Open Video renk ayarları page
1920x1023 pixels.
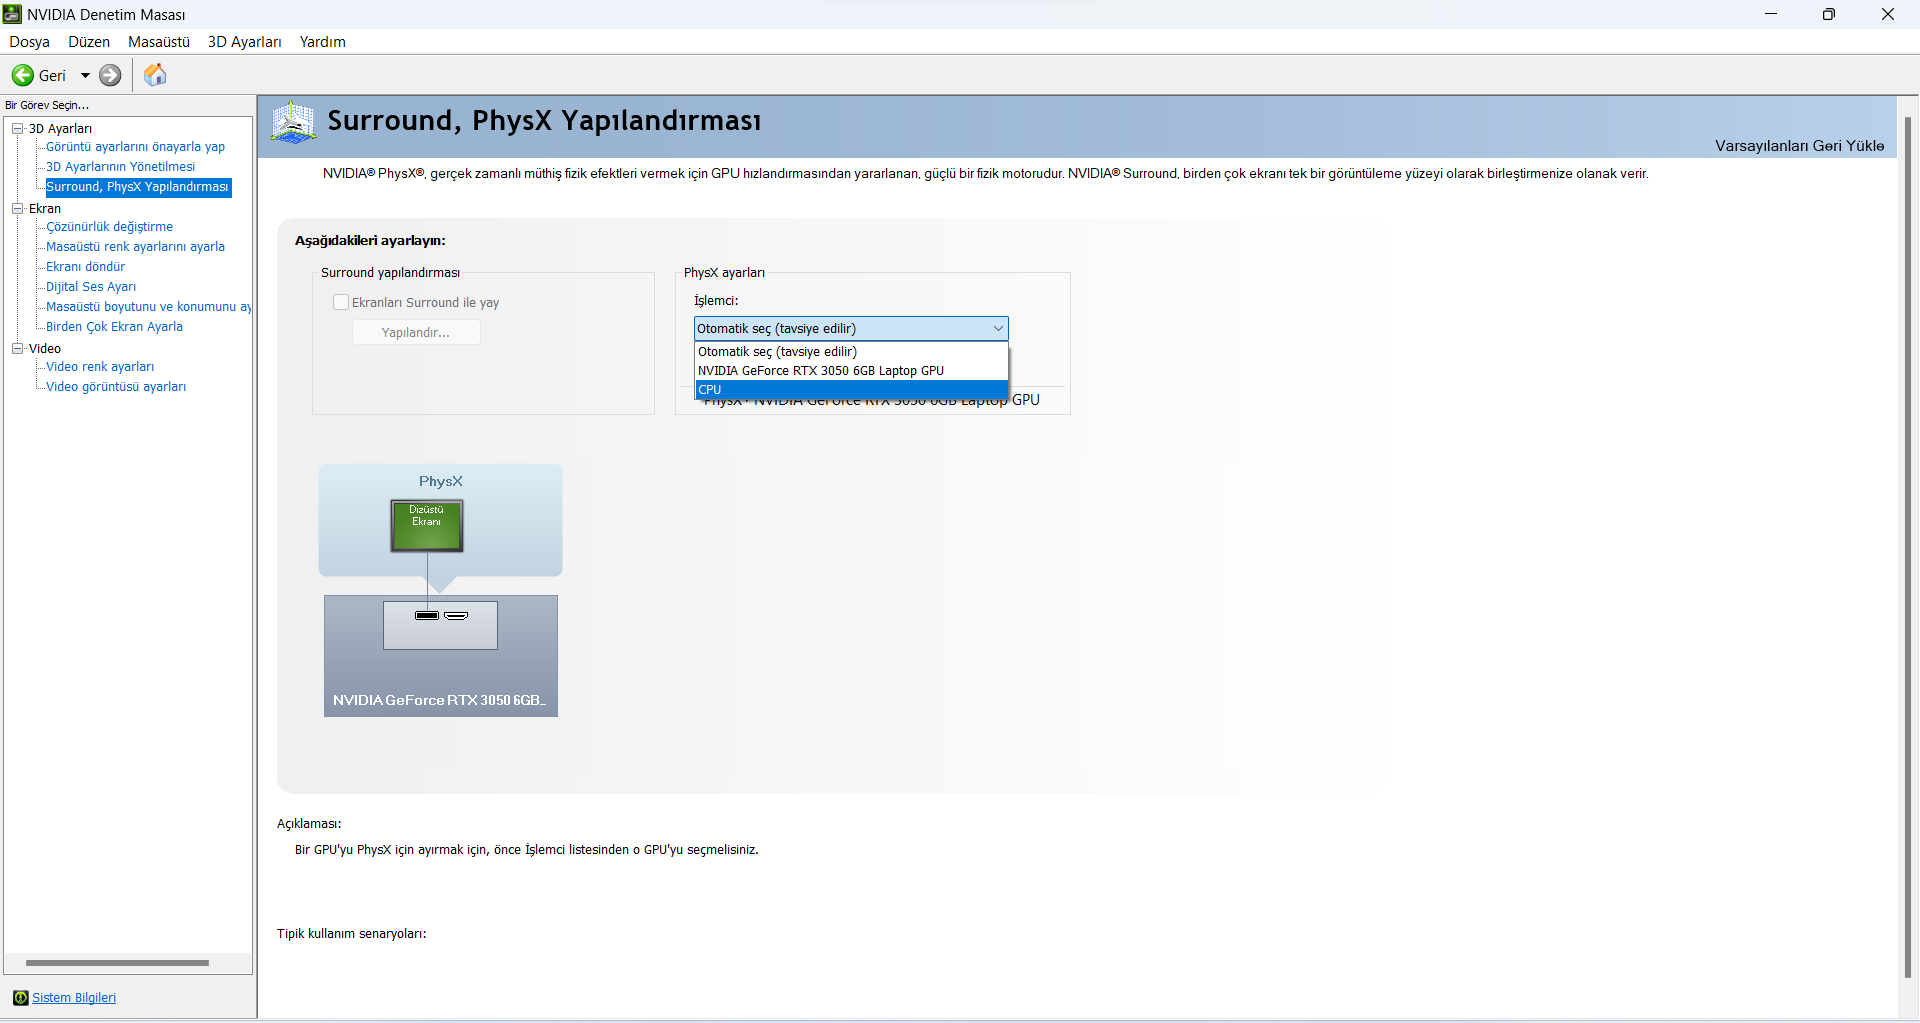tap(100, 367)
